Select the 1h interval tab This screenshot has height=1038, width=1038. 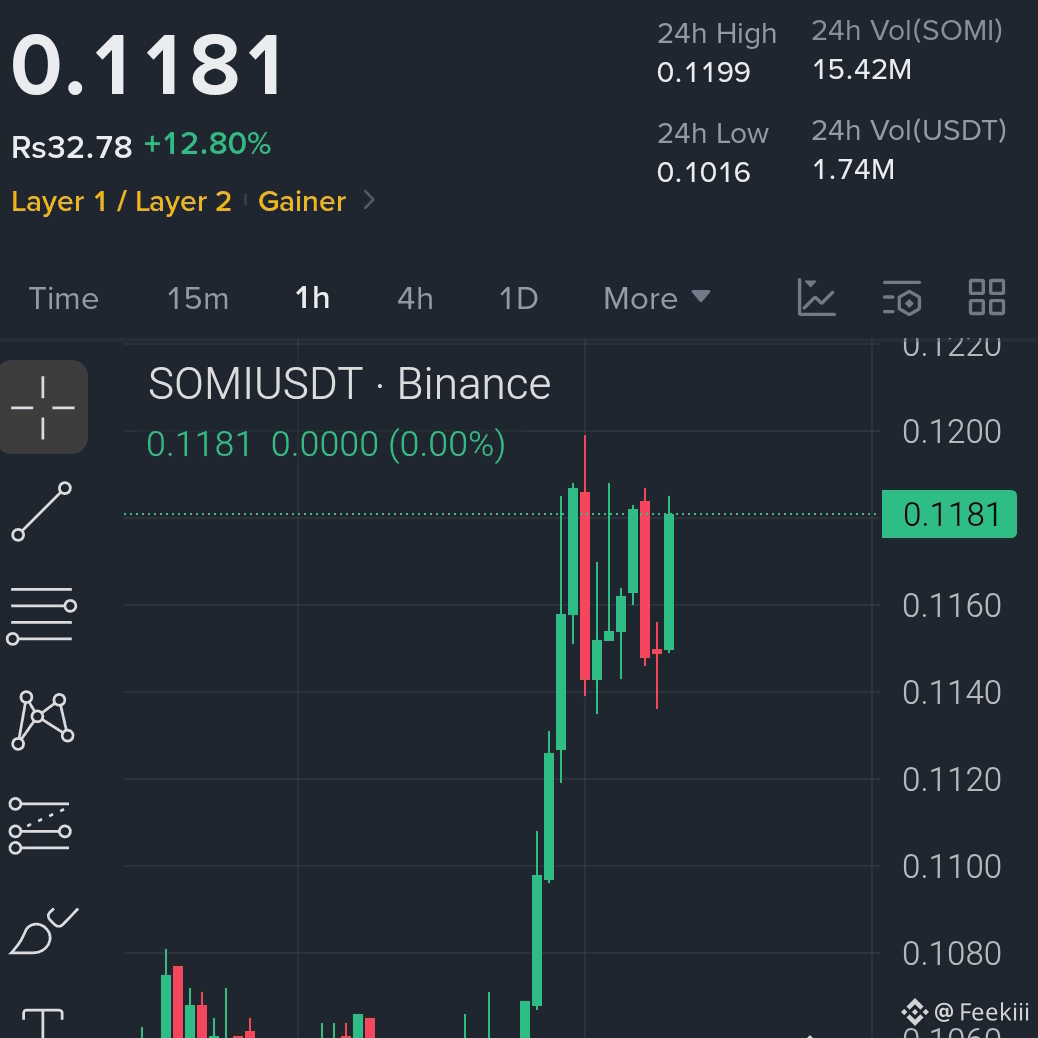click(x=312, y=298)
